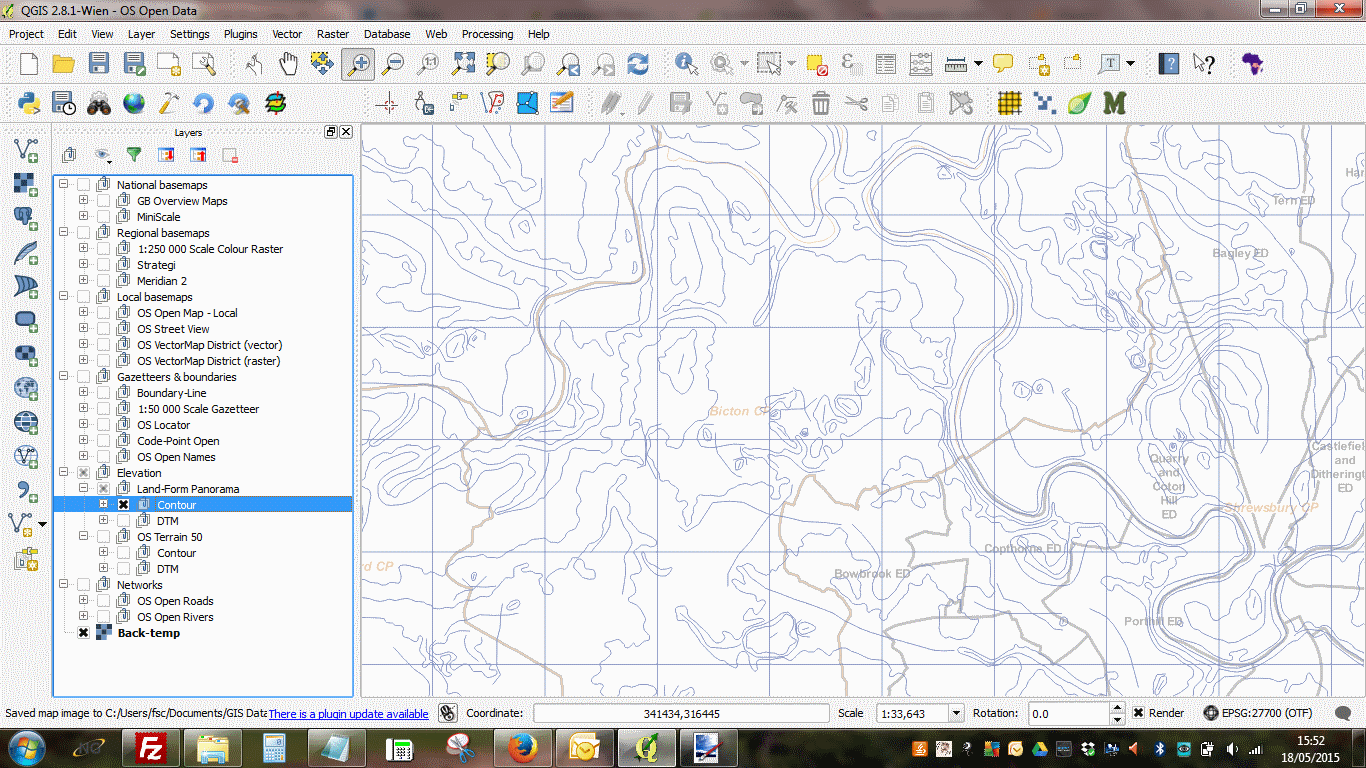Click the Text Annotation tool icon
Viewport: 1366px width, 768px height.
pyautogui.click(x=1110, y=64)
